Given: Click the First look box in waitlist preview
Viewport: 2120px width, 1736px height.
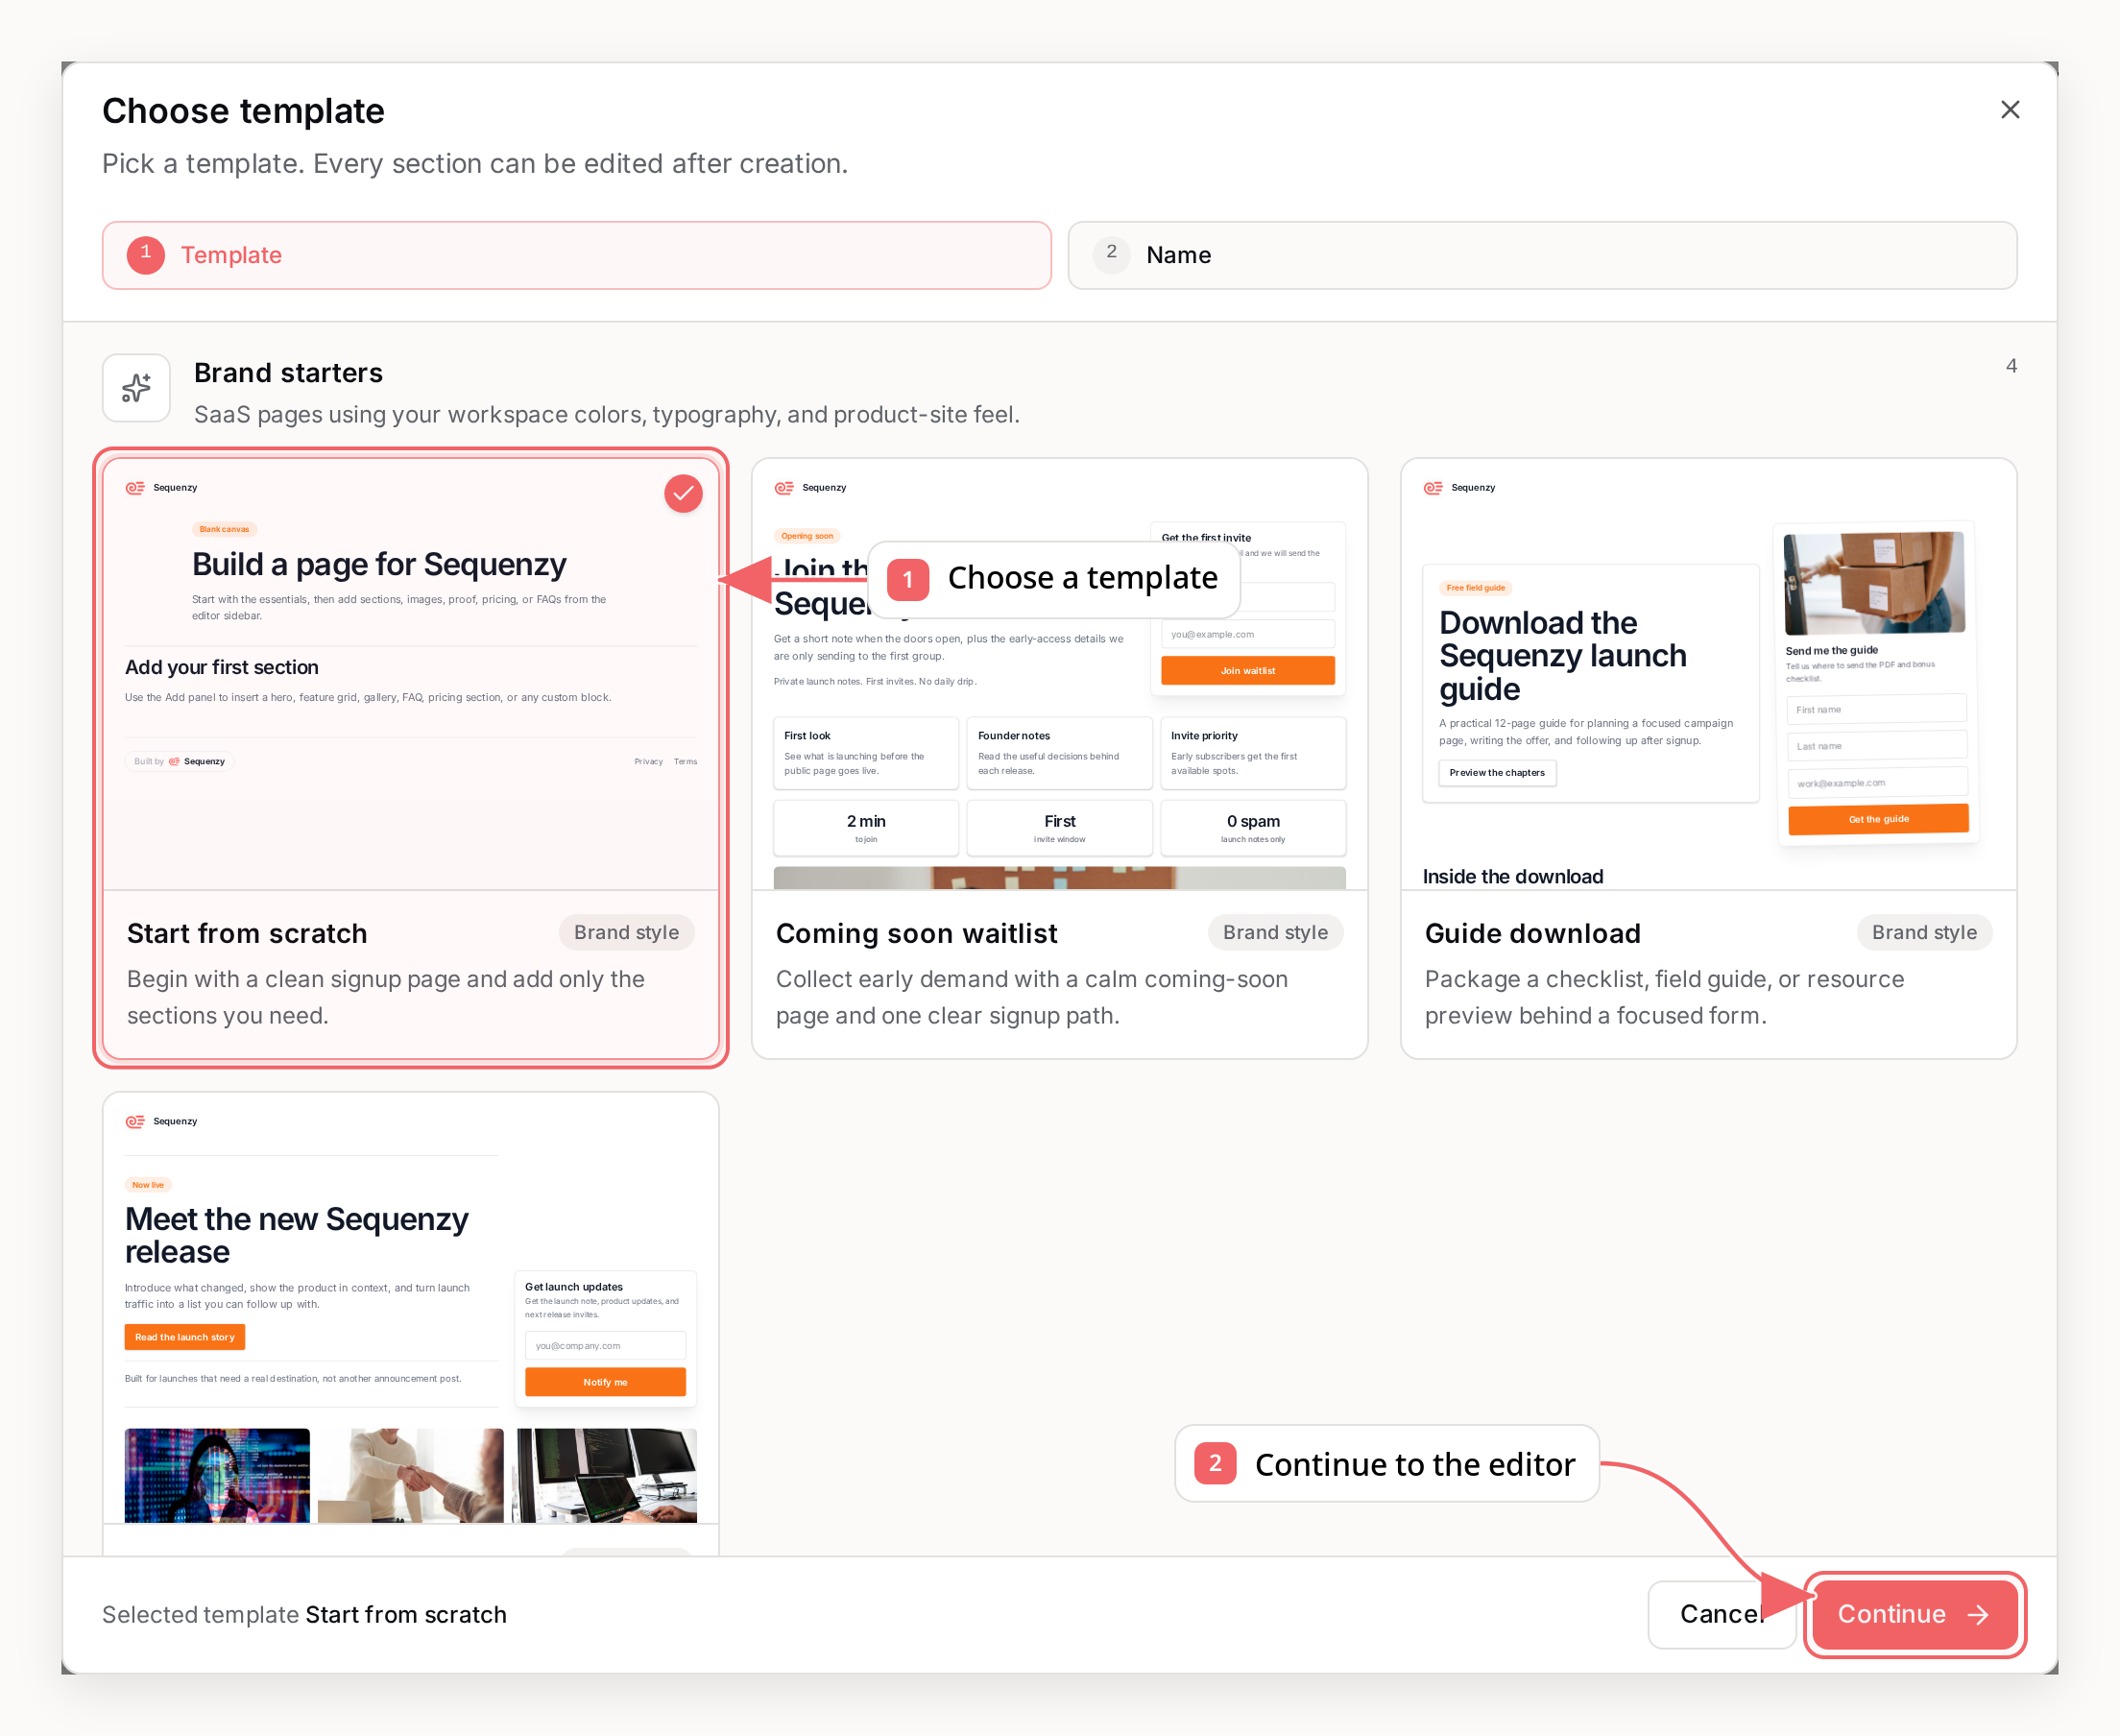Looking at the screenshot, I should (x=865, y=753).
